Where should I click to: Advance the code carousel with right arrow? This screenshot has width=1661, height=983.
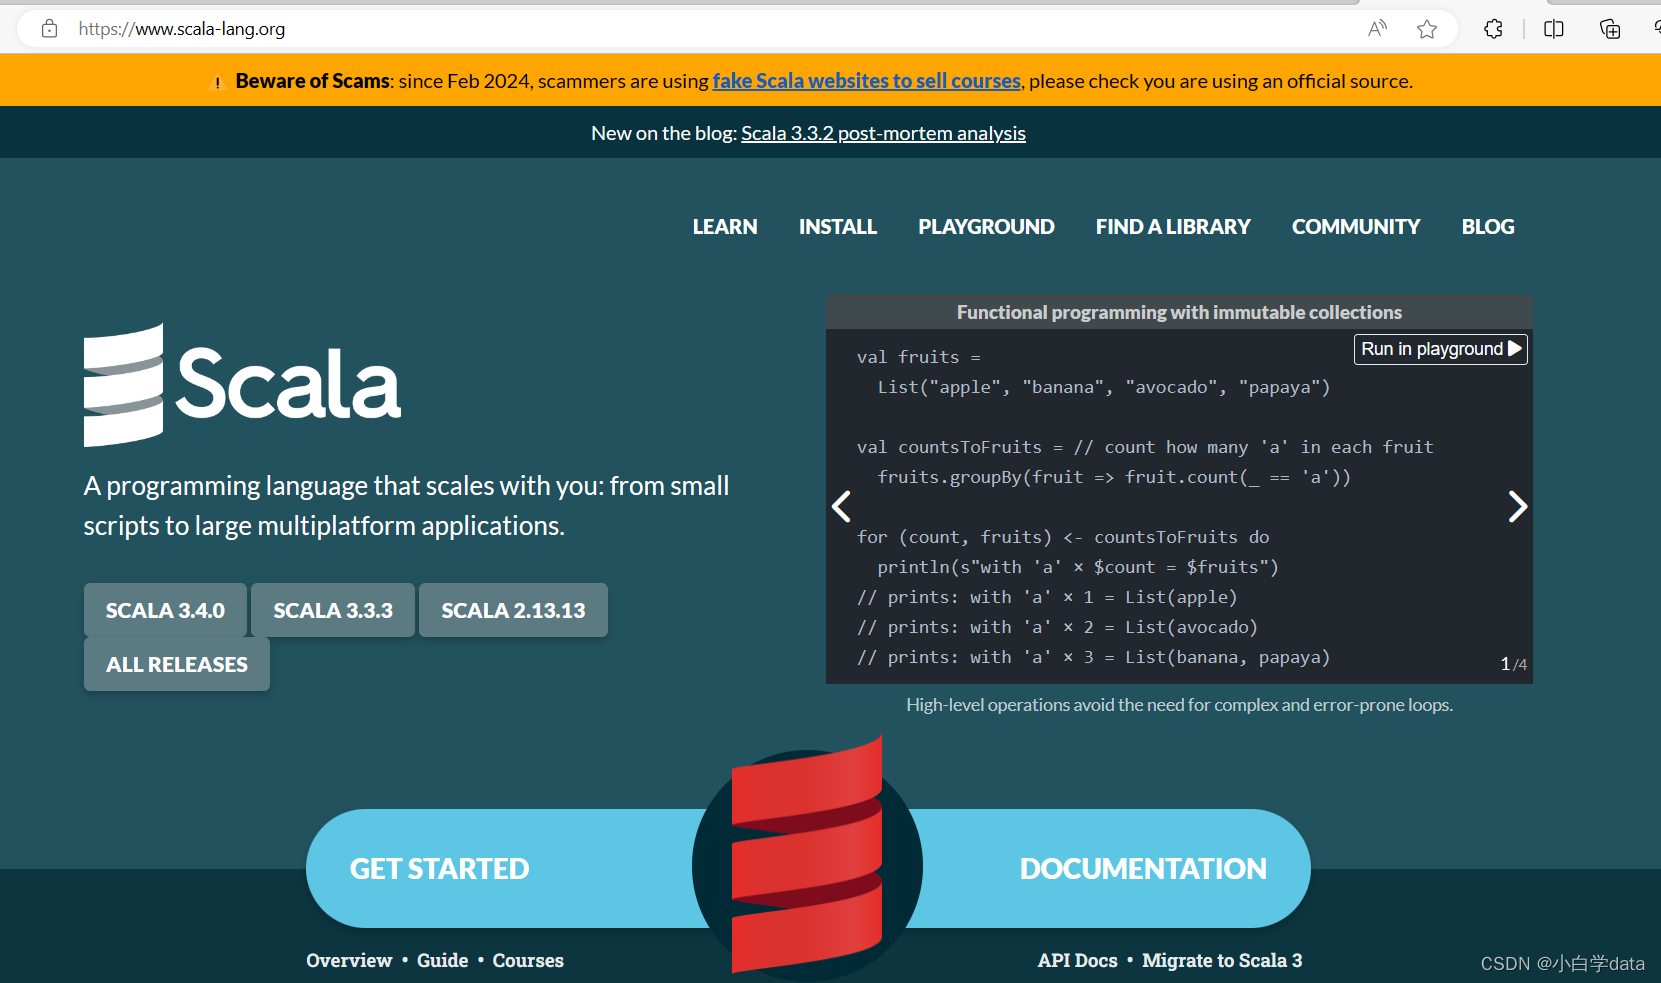(x=1517, y=507)
